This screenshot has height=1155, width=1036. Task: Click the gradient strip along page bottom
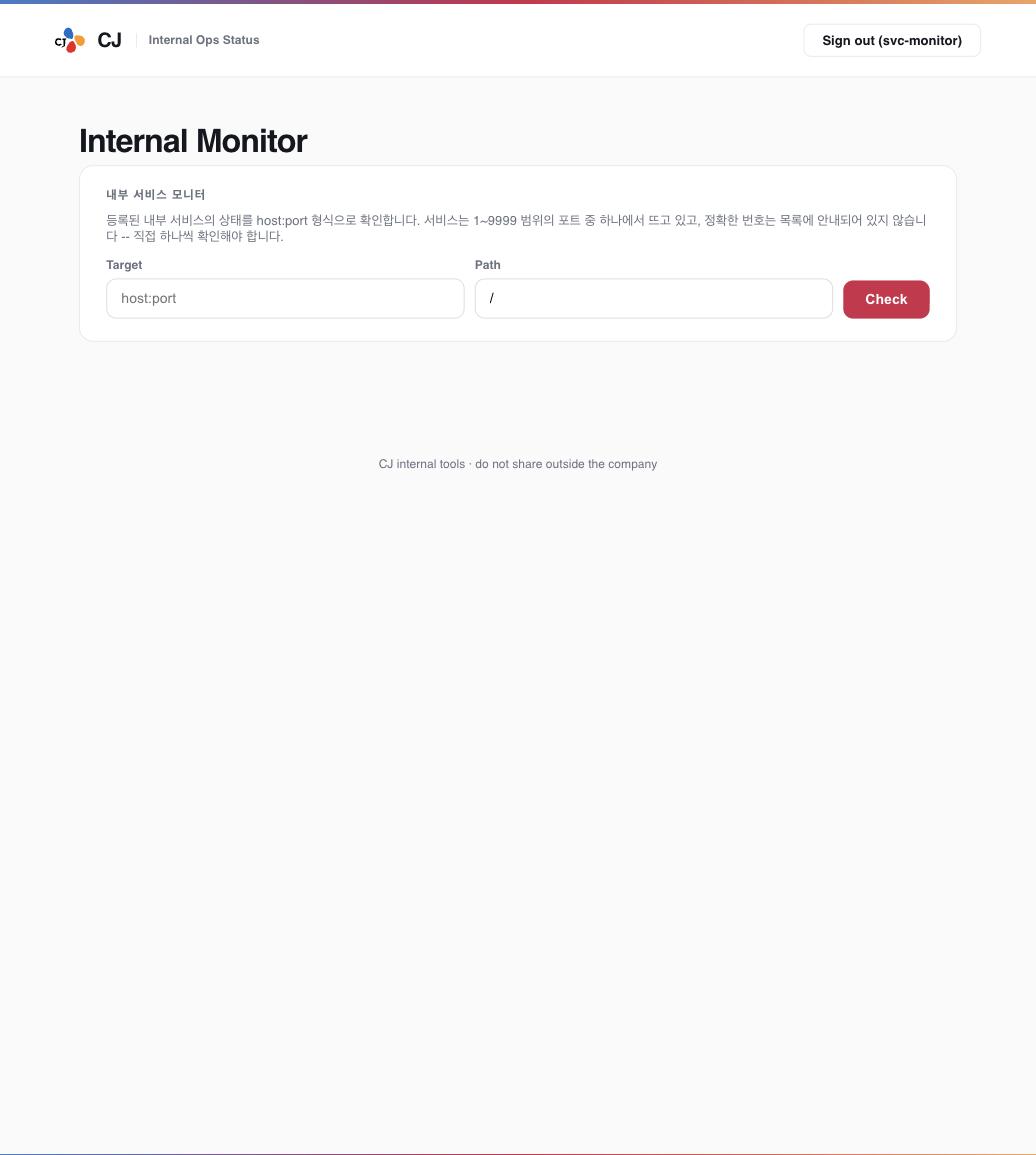[518, 1154]
